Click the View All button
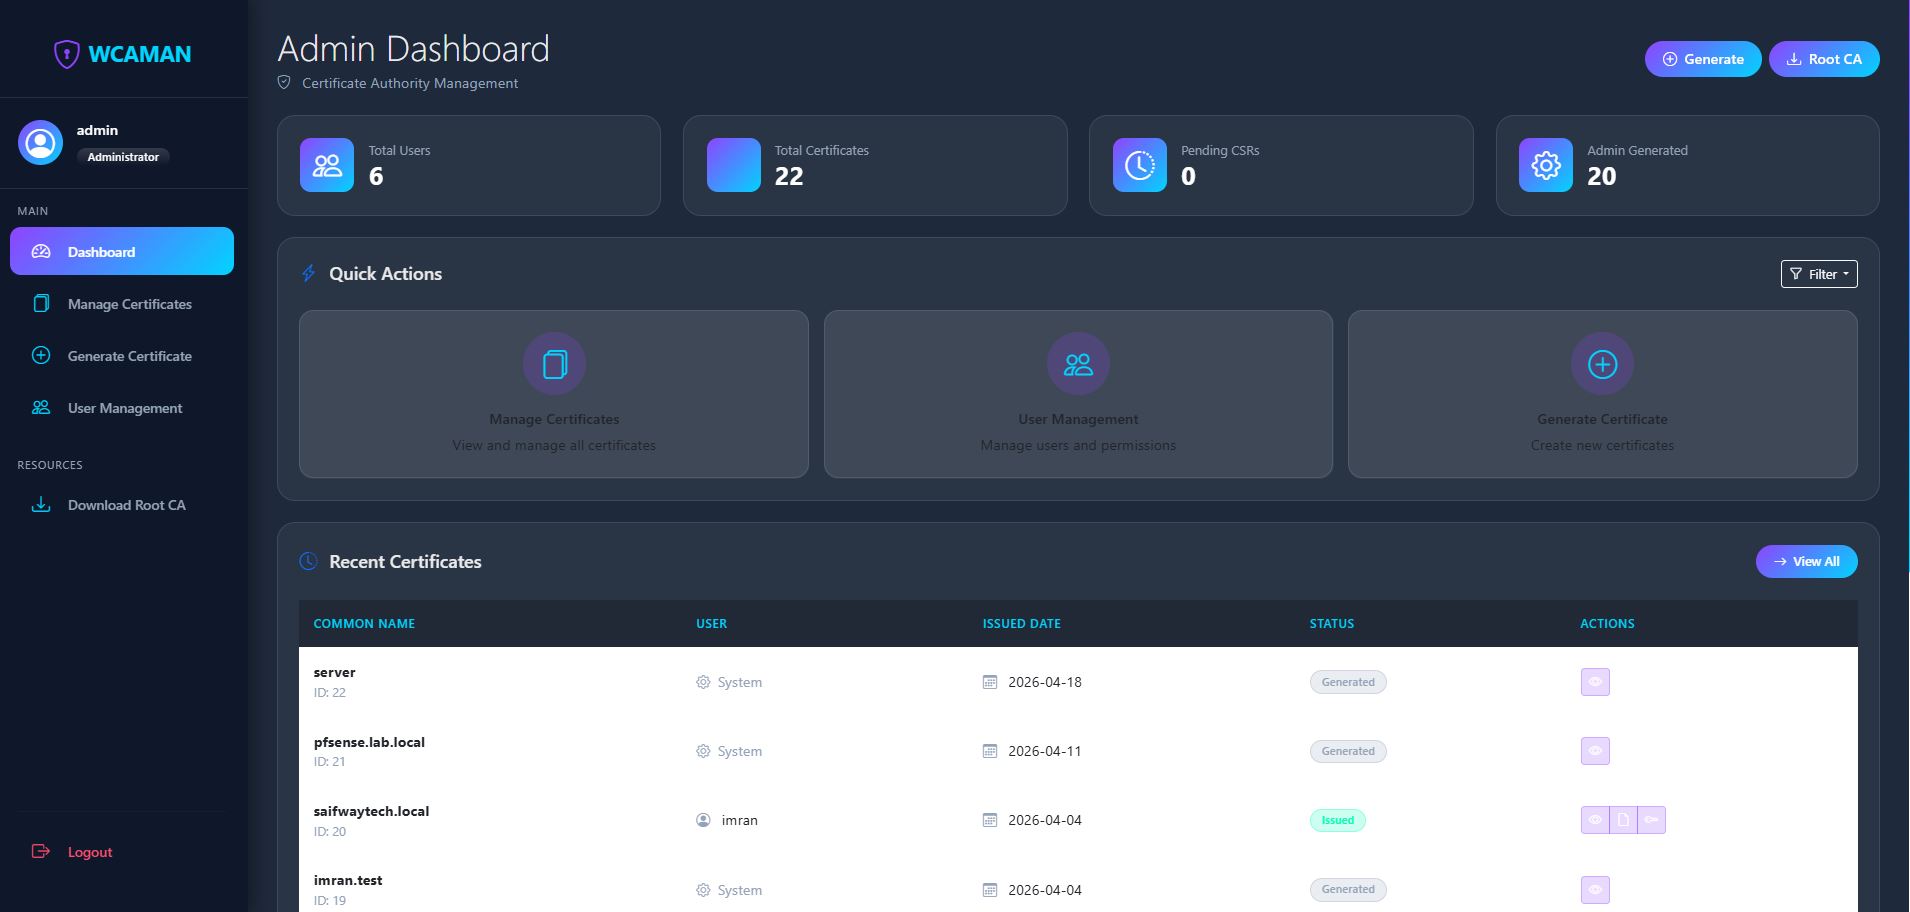 click(x=1806, y=561)
